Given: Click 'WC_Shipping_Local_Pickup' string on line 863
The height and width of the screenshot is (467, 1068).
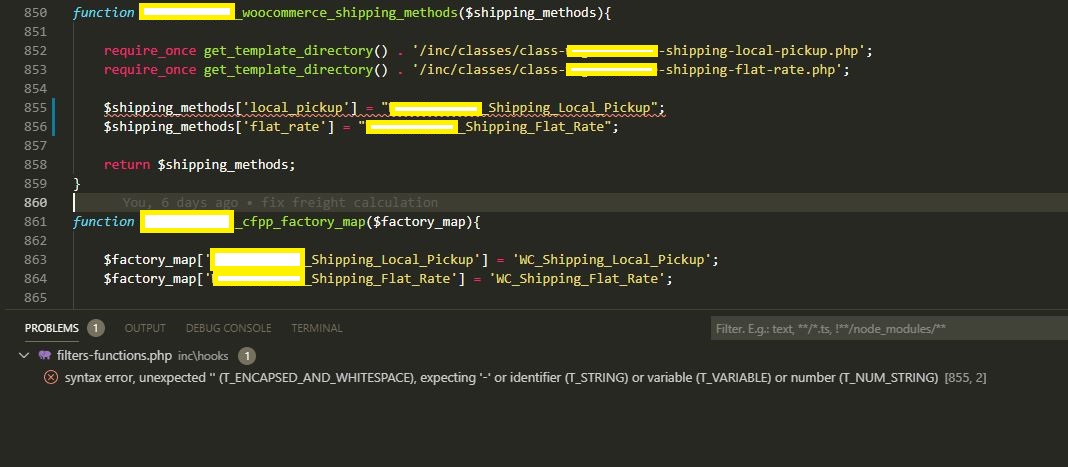Looking at the screenshot, I should pos(614,259).
